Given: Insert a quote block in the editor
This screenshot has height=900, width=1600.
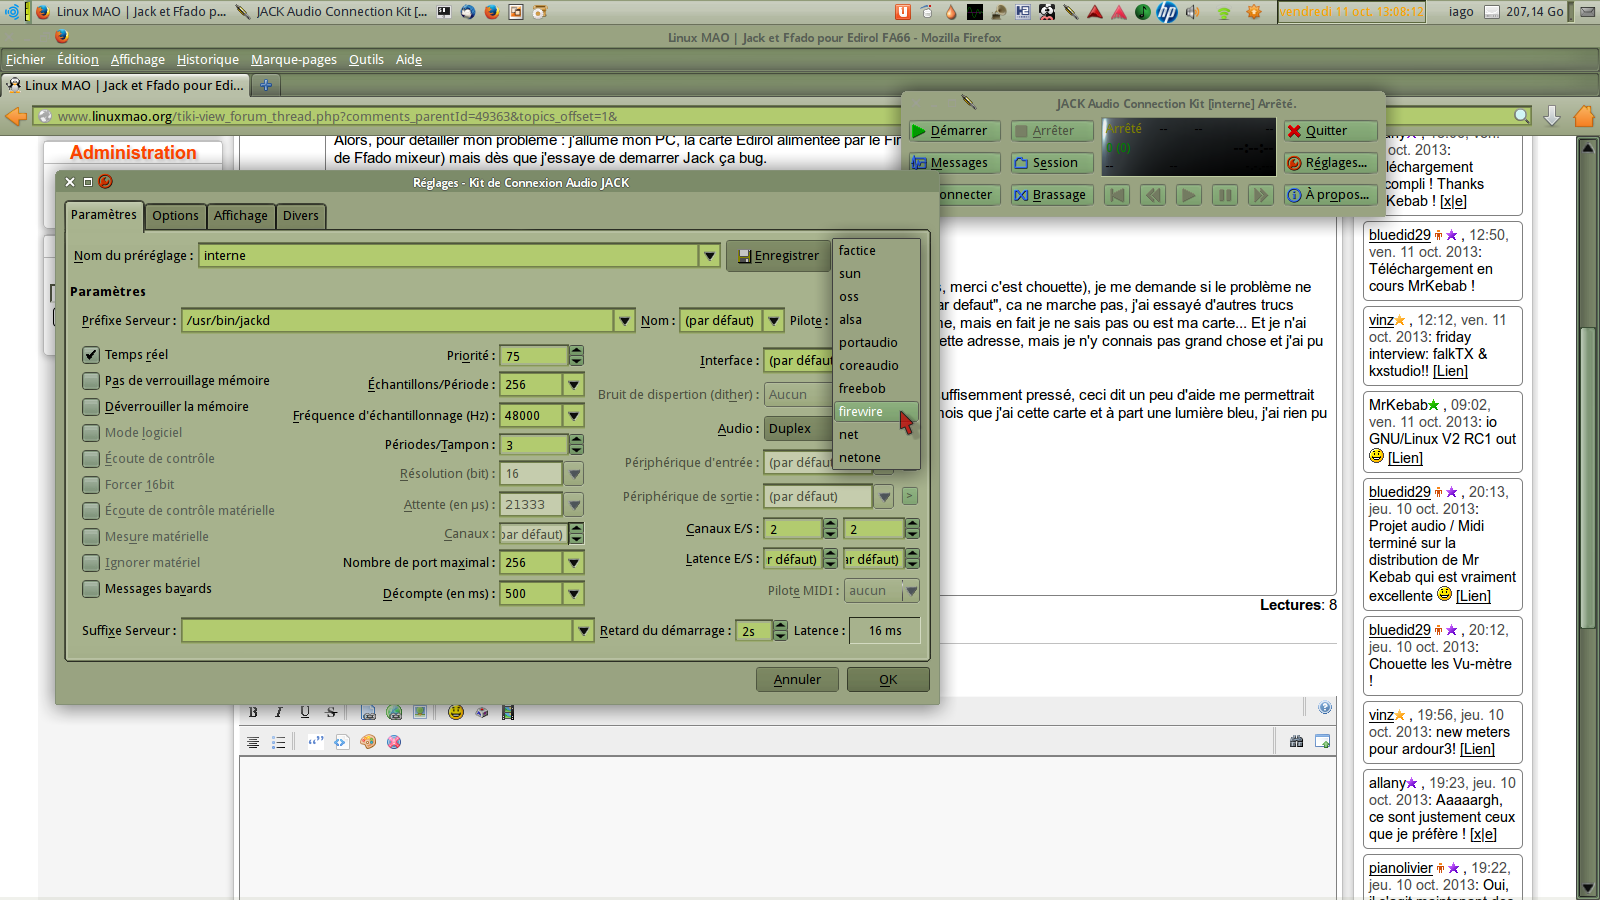Looking at the screenshot, I should (x=316, y=742).
